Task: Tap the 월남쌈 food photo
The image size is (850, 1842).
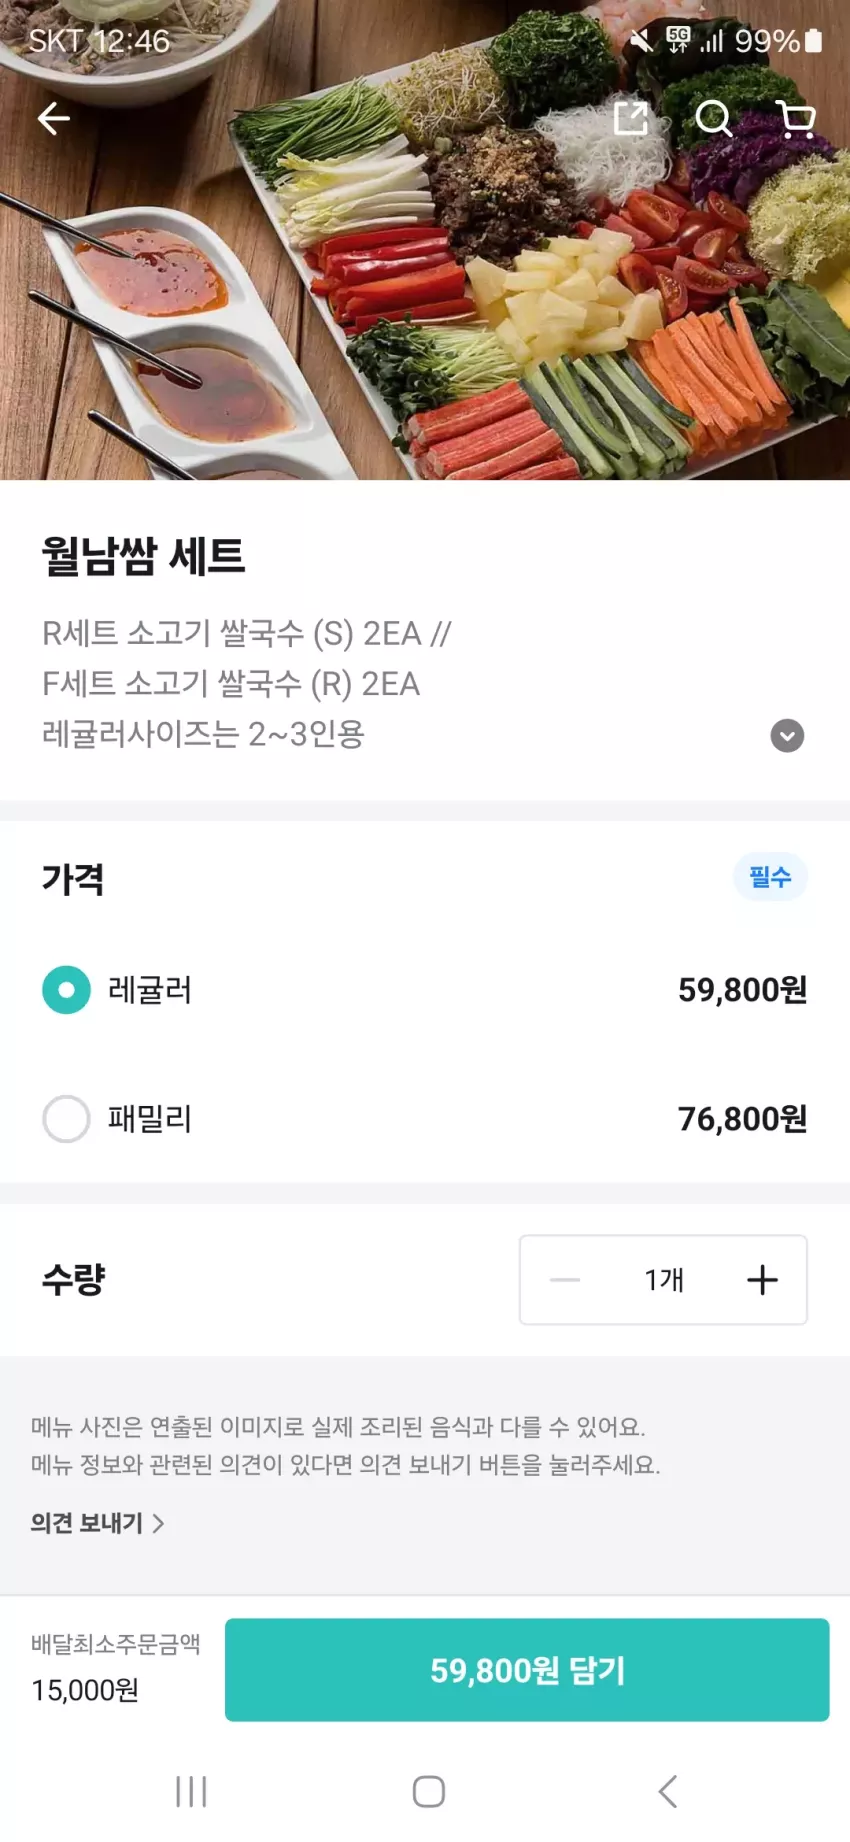Action: [x=425, y=240]
